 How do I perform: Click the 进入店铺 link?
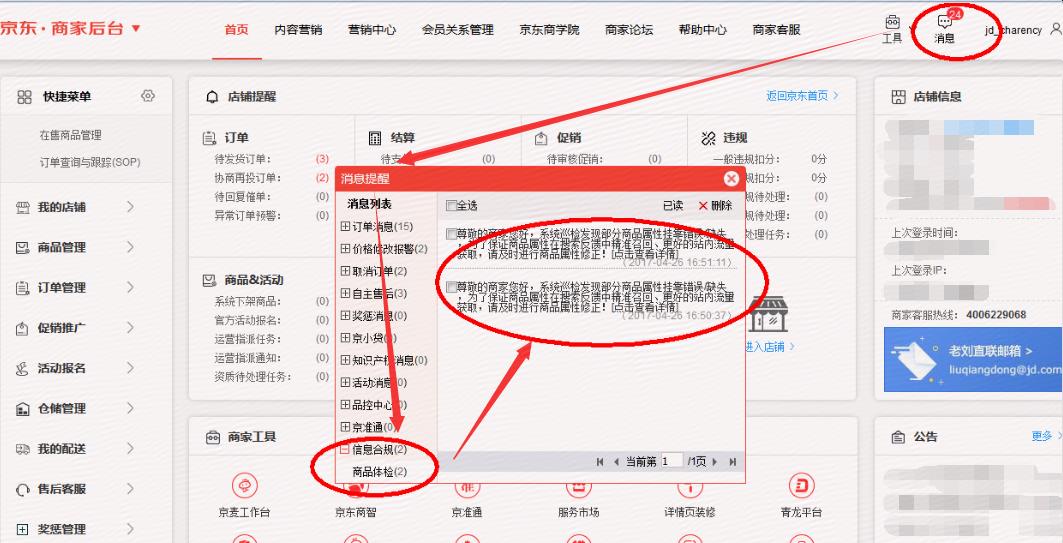coord(770,347)
